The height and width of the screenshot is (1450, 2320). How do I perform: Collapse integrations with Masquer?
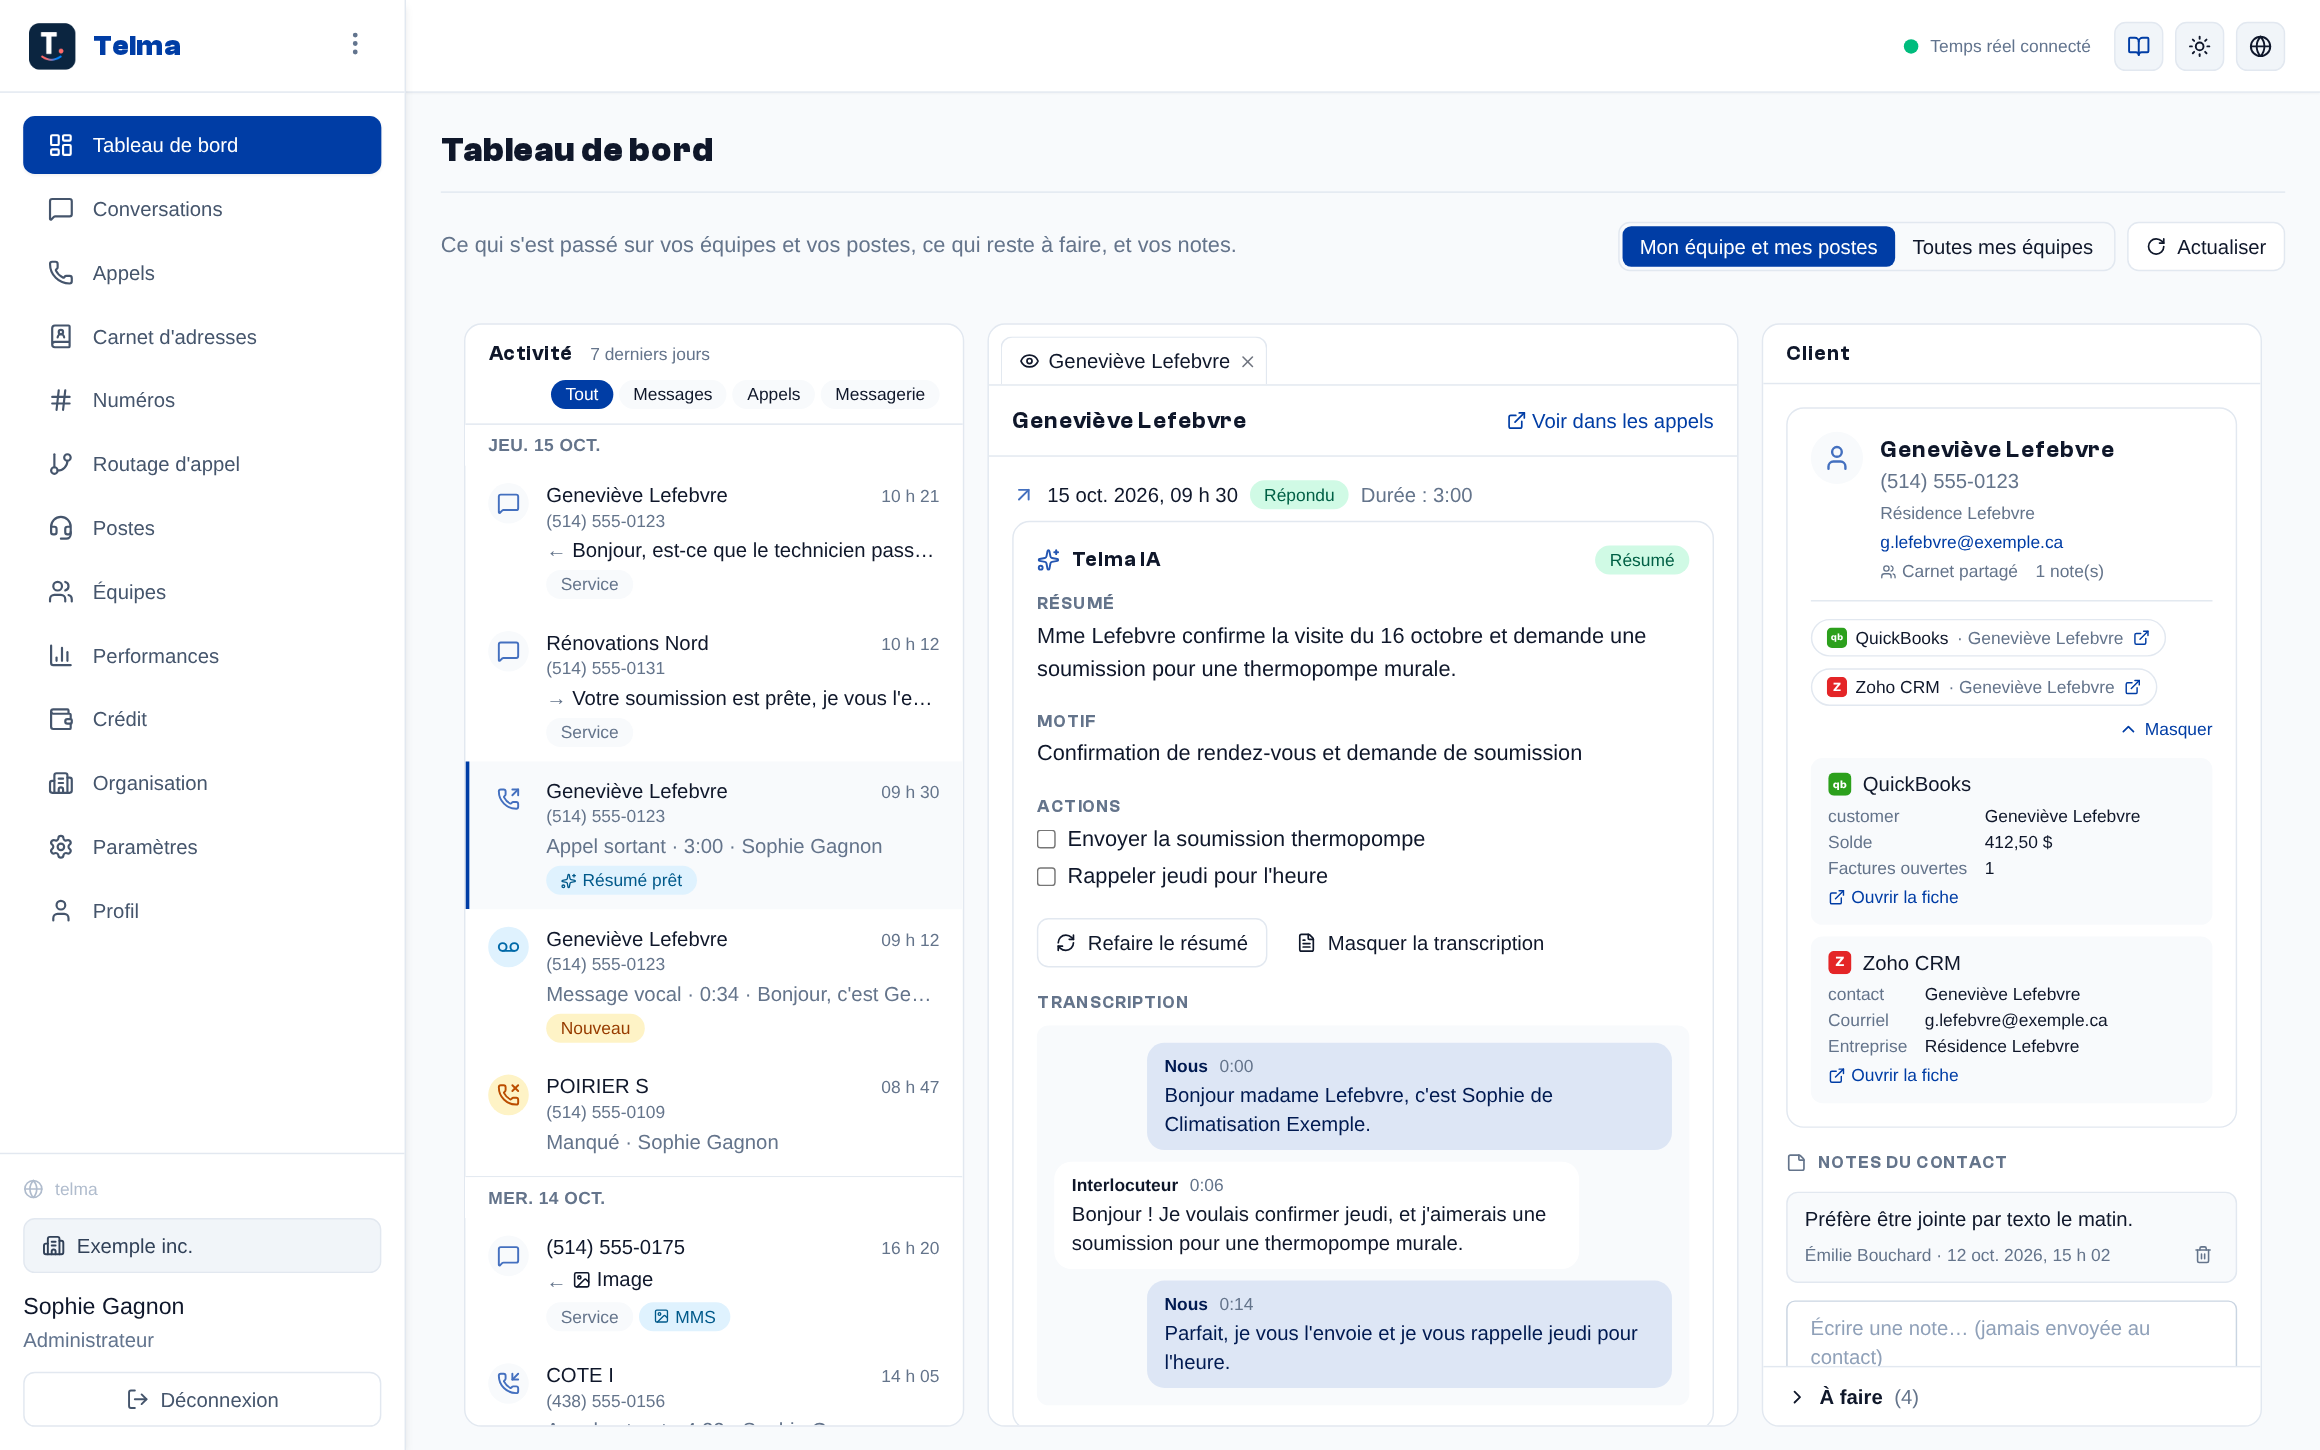[x=2167, y=729]
